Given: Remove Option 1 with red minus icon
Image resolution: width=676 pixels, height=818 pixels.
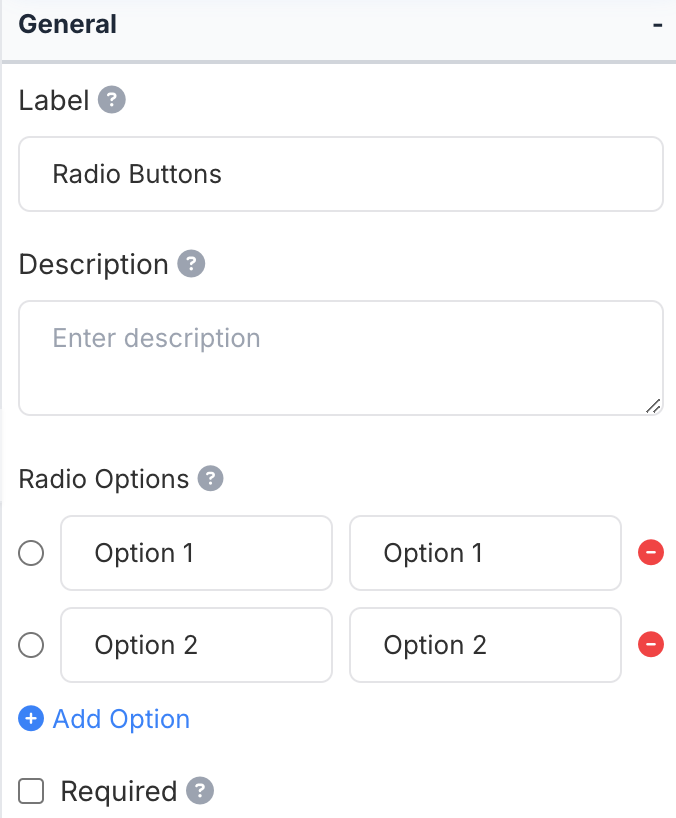Looking at the screenshot, I should (x=651, y=553).
